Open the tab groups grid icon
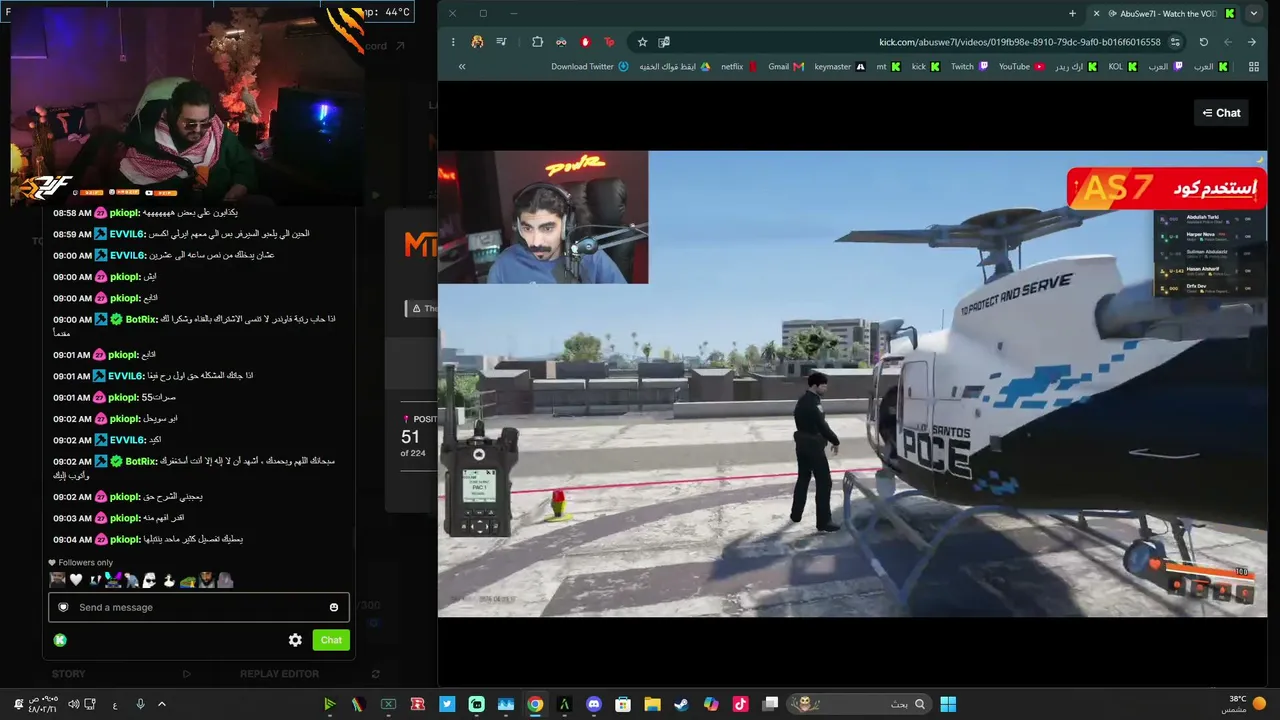 1254,66
